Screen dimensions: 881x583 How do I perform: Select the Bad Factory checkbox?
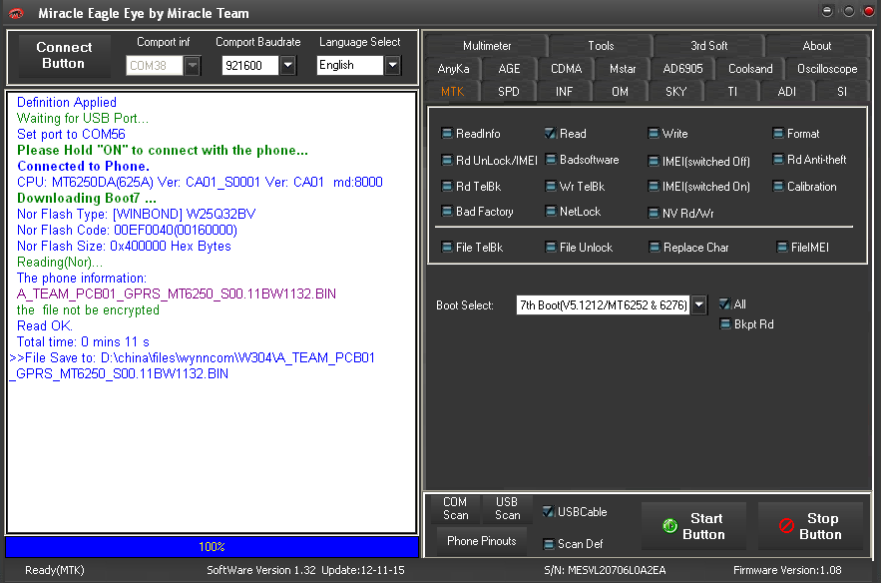pos(447,212)
